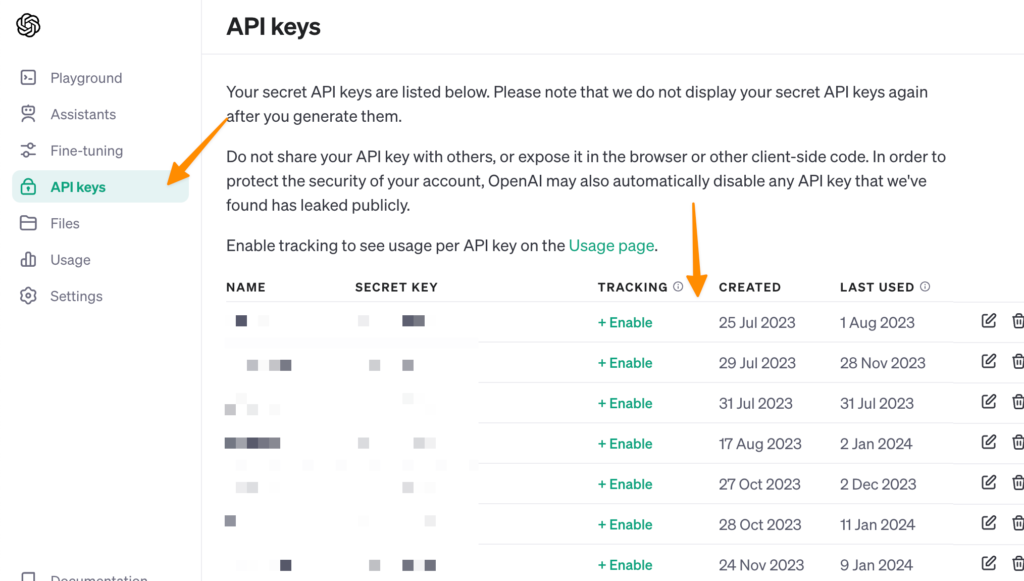Delete the key created 31 Jul 2023
1024x581 pixels.
pyautogui.click(x=1017, y=402)
